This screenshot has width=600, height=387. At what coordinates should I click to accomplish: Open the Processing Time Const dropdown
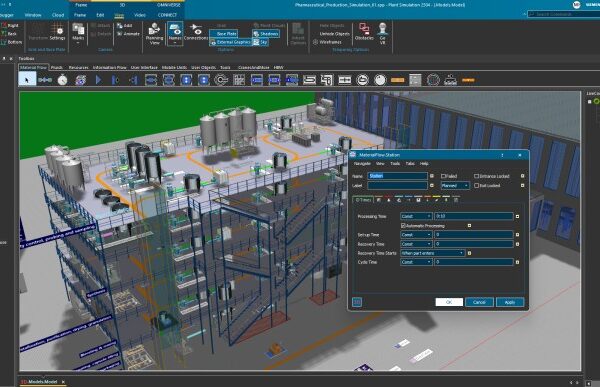pyautogui.click(x=416, y=216)
